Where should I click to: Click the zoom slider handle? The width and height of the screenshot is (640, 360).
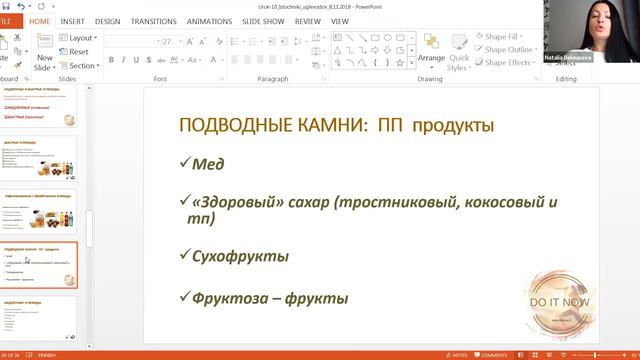pyautogui.click(x=595, y=356)
